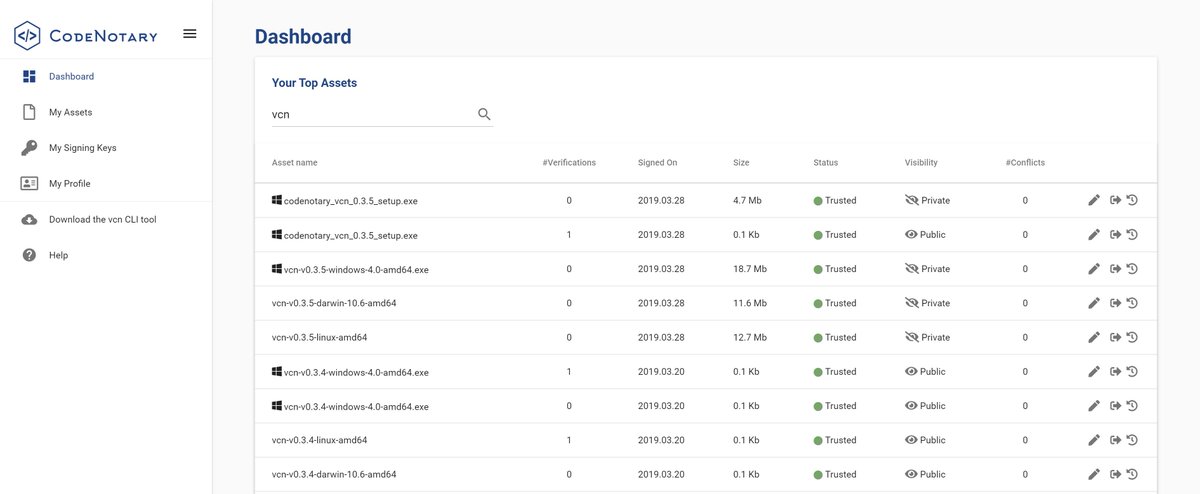
Task: Click the 11.6 Mb size cell
Action: [750, 303]
